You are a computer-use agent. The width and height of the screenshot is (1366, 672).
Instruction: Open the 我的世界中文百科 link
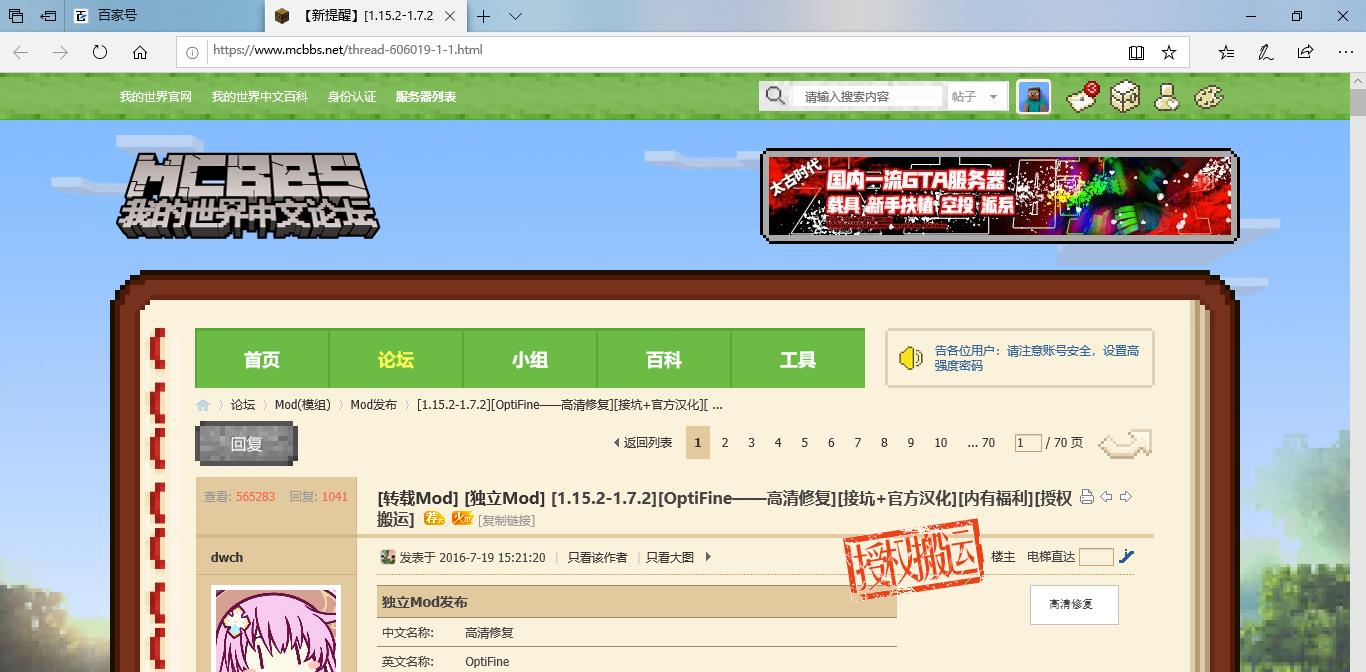(260, 97)
